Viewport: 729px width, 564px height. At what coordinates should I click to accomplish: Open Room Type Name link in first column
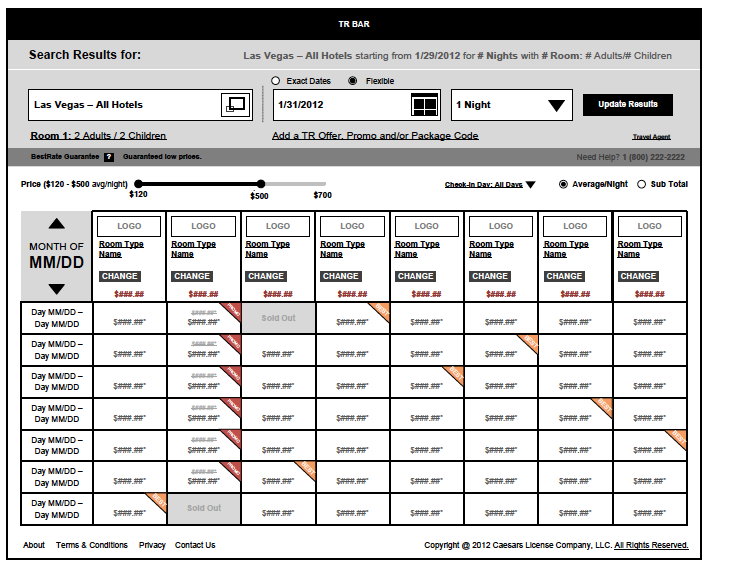click(121, 249)
